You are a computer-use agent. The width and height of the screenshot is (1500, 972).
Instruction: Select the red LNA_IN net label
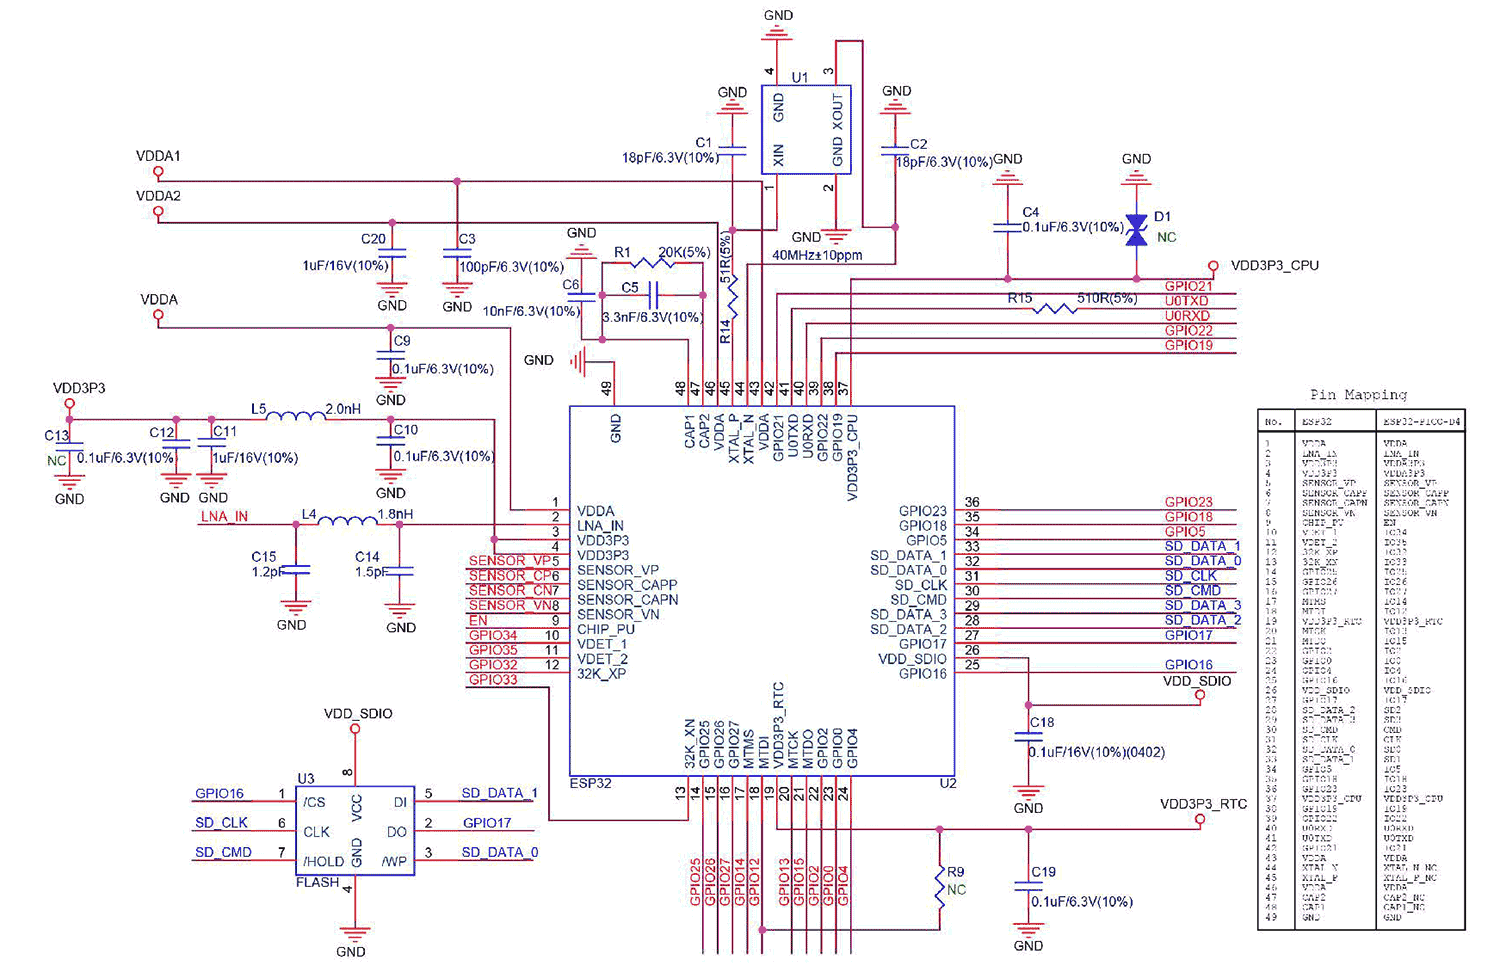pos(224,516)
